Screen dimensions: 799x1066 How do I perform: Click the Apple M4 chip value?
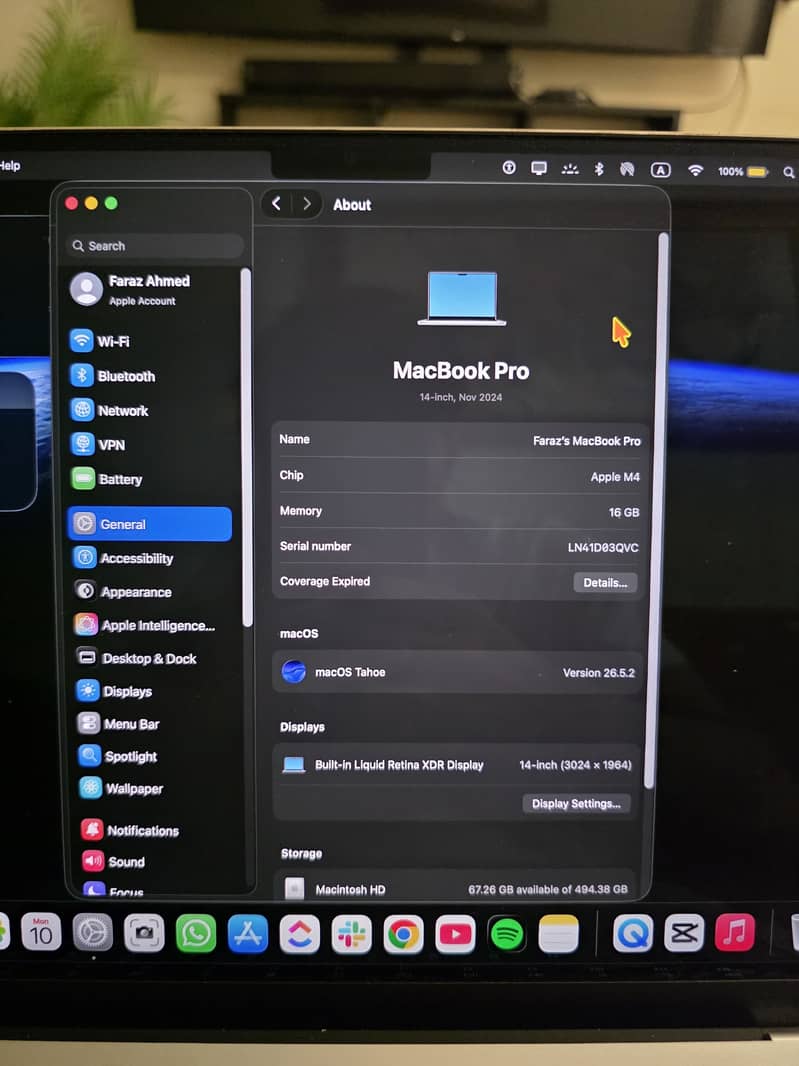(615, 477)
